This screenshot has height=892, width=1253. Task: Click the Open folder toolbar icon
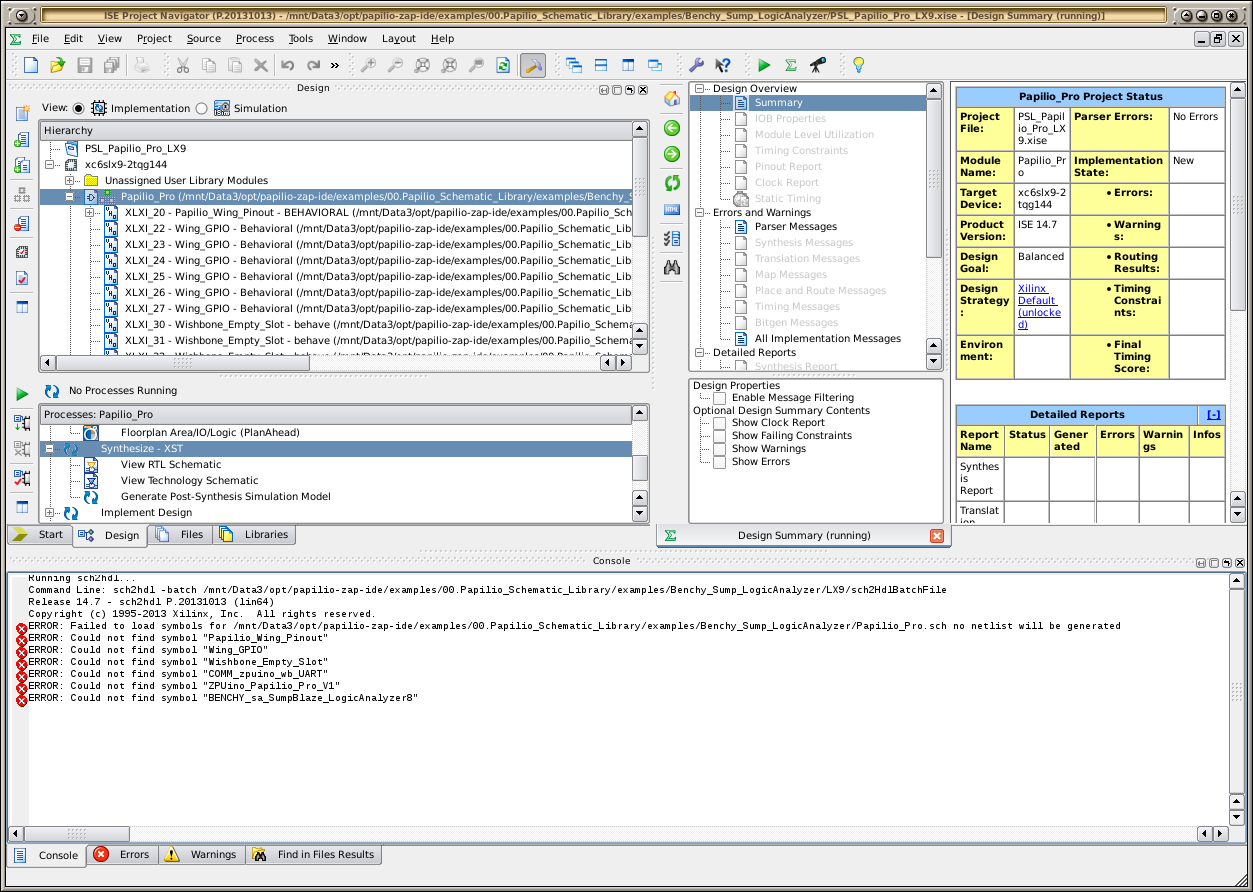tap(57, 65)
